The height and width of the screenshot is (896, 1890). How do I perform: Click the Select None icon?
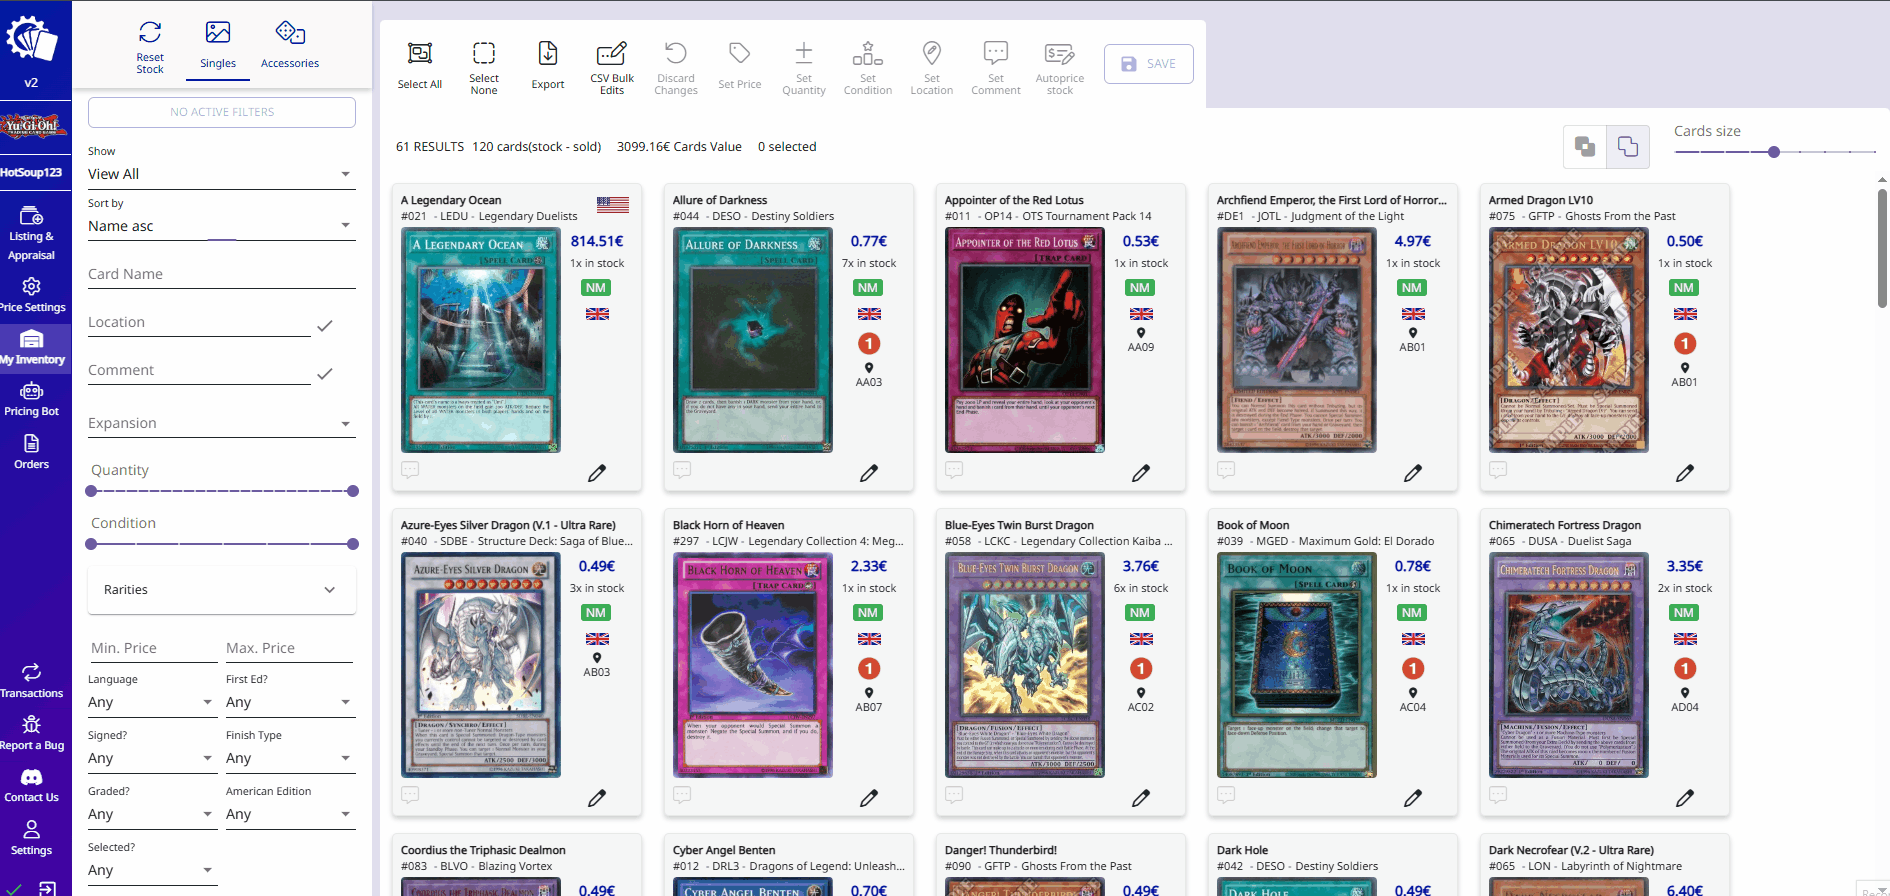(x=484, y=53)
